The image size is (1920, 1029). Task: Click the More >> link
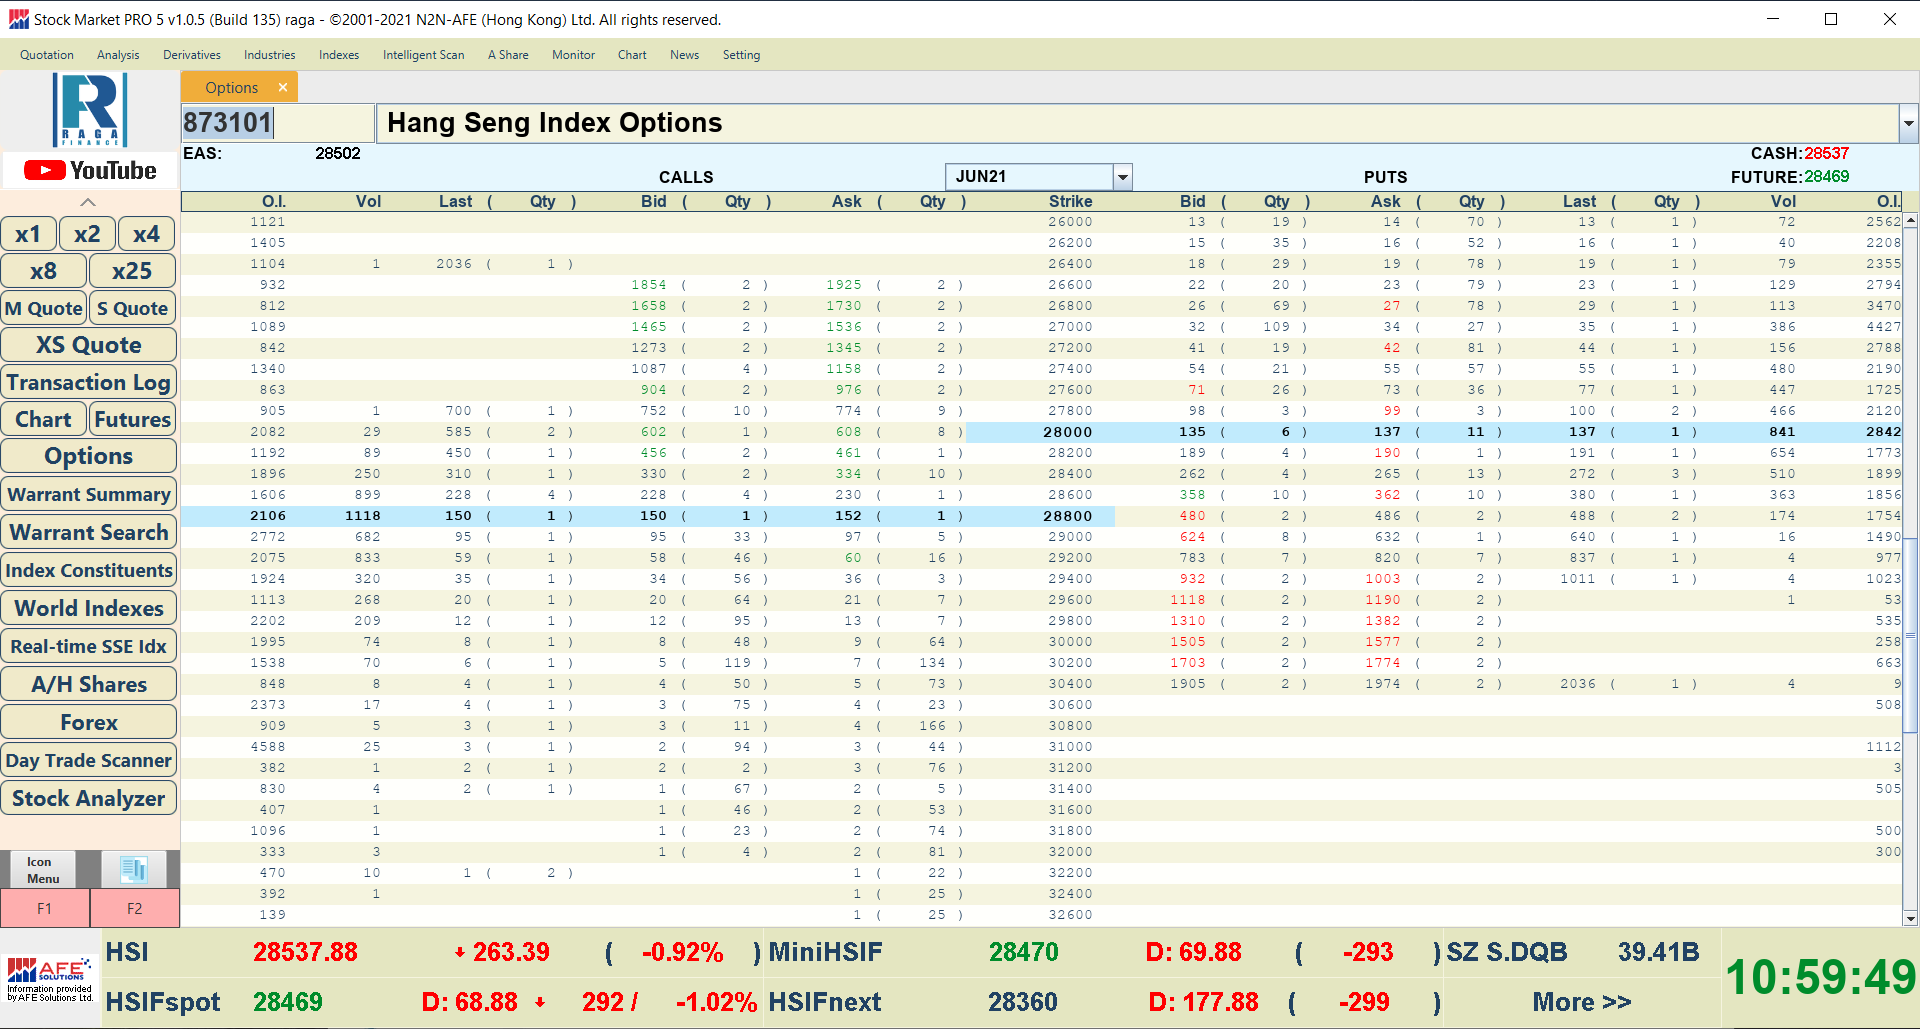(1581, 1002)
